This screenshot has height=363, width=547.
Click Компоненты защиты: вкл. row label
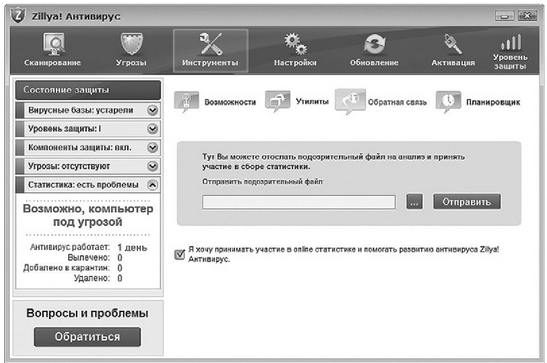[x=80, y=148]
